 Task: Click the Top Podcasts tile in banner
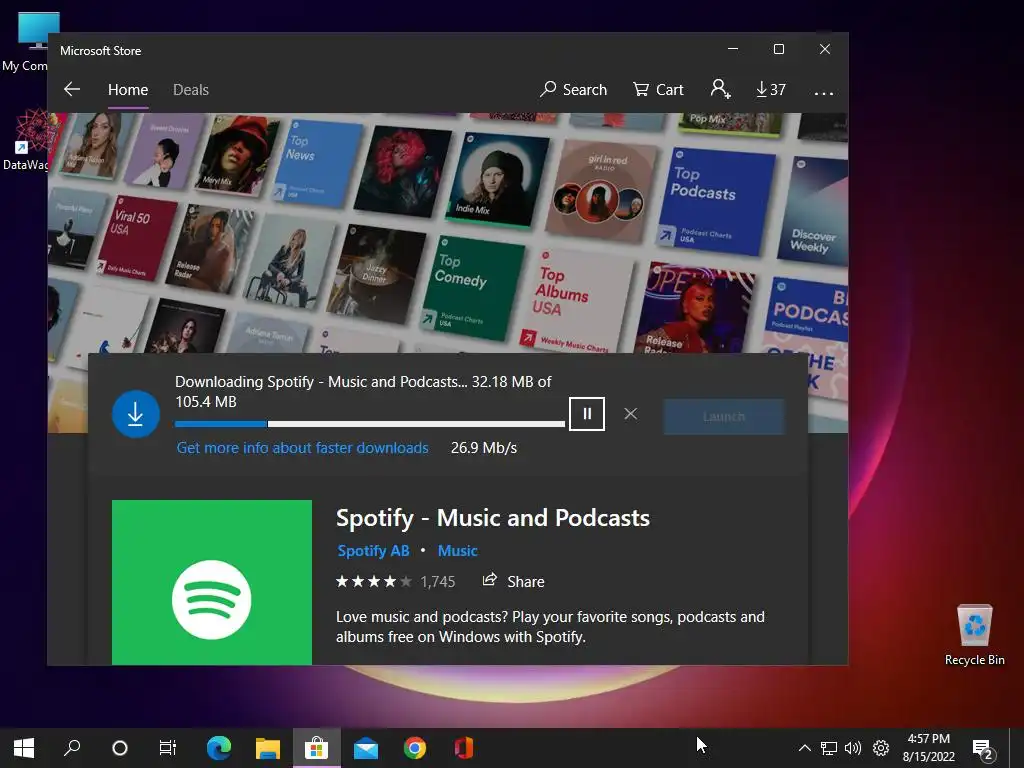click(x=715, y=200)
